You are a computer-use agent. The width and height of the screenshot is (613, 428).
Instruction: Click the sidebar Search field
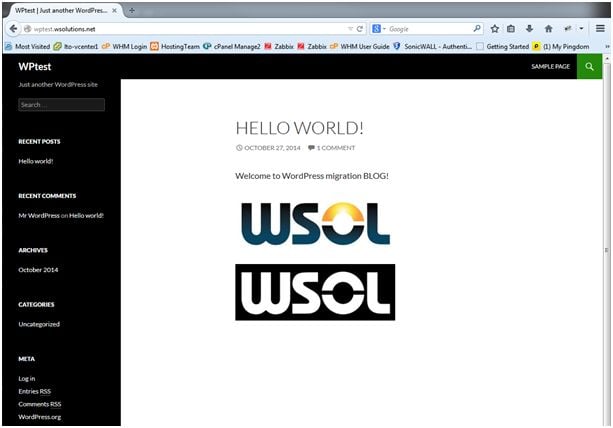pyautogui.click(x=61, y=104)
